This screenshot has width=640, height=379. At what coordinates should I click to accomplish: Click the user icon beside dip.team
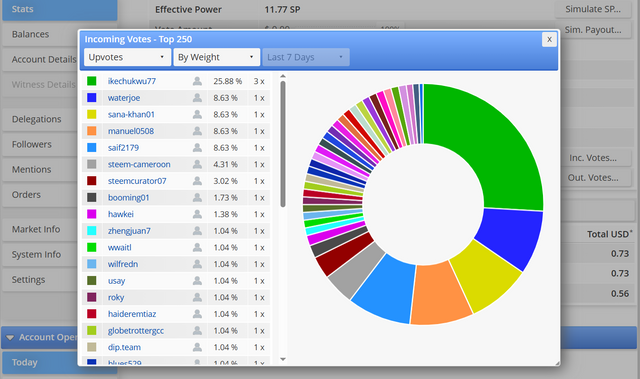[197, 347]
